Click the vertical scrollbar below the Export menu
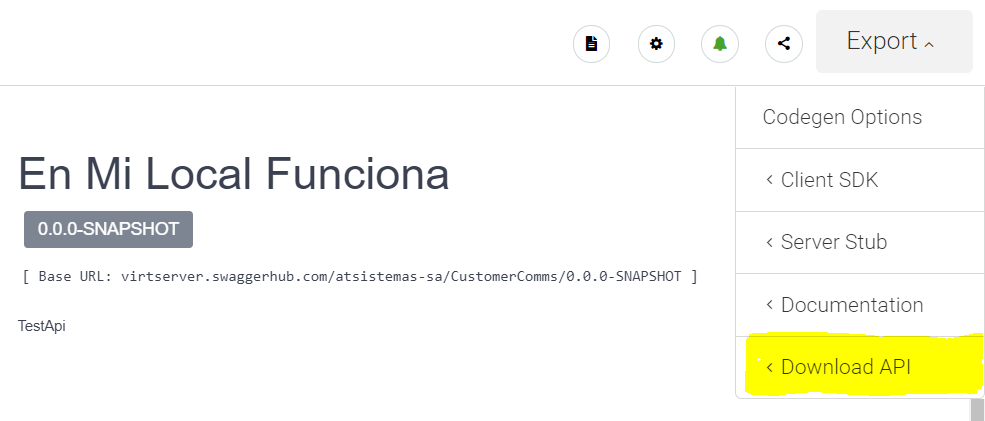This screenshot has width=985, height=421. (x=977, y=410)
